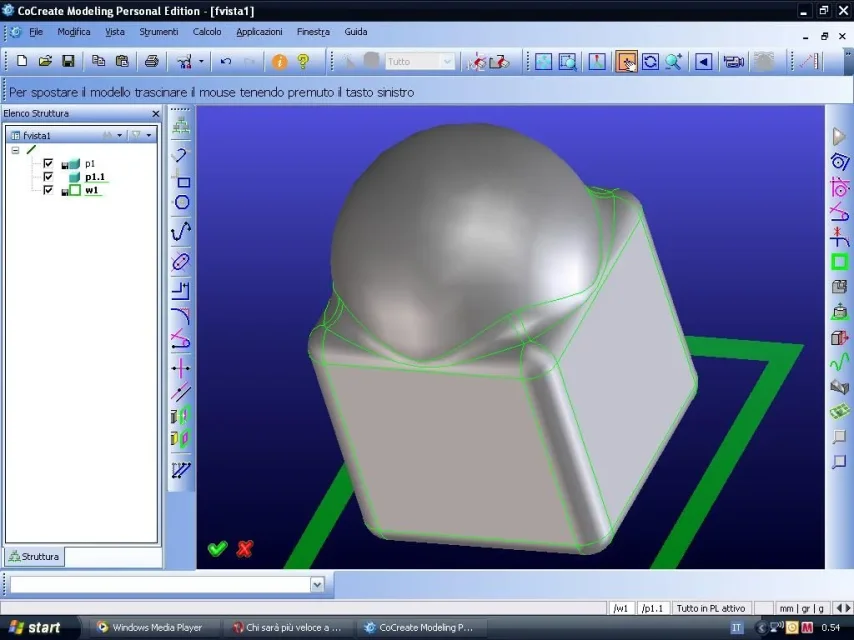Print using the printer icon
Viewport: 854px width, 640px height.
[x=152, y=61]
